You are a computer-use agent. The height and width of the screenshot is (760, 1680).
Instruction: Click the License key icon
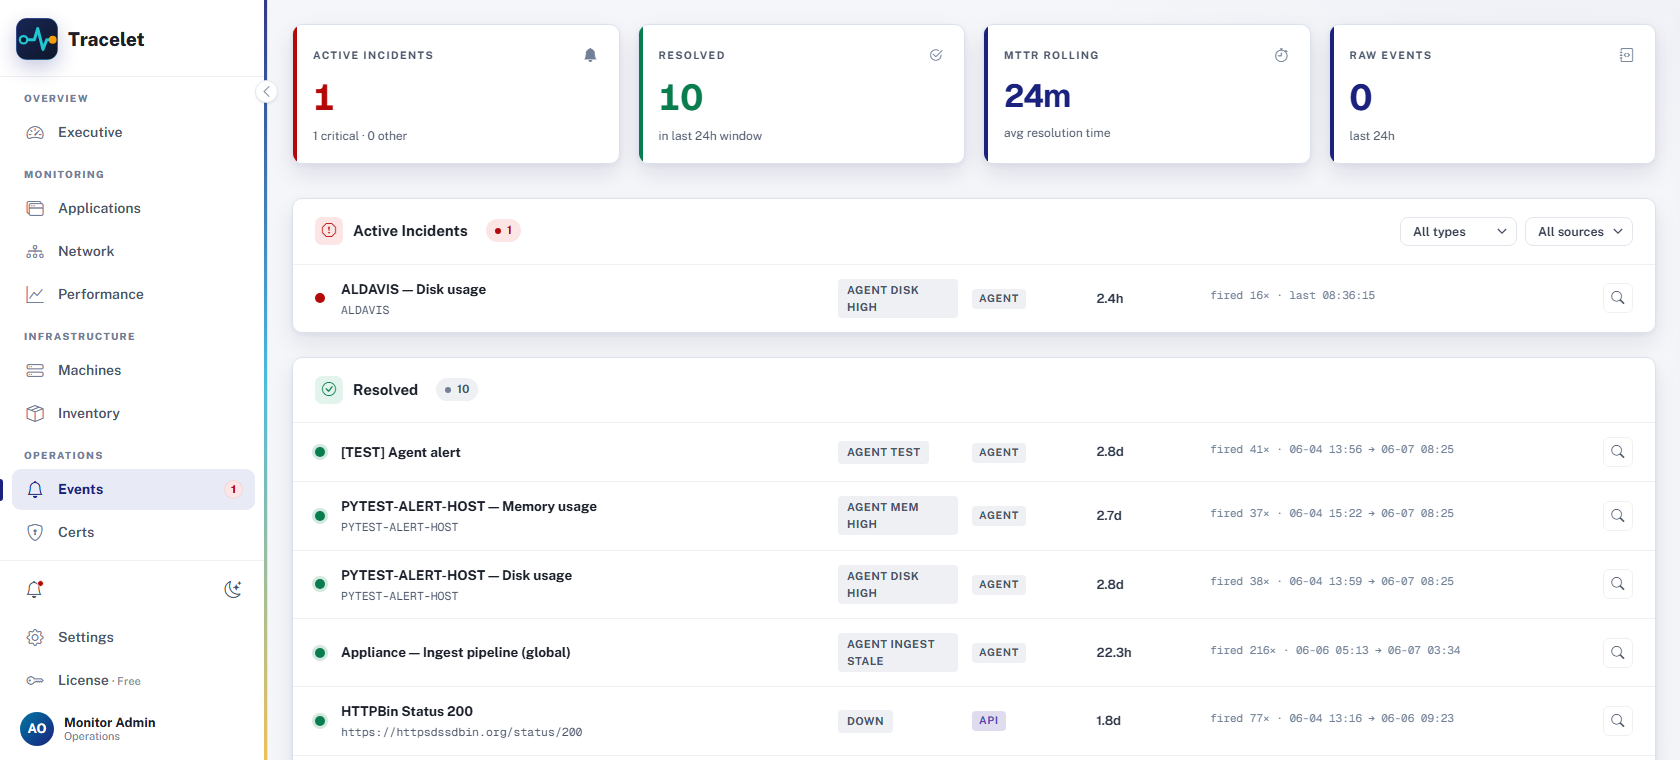pos(35,680)
